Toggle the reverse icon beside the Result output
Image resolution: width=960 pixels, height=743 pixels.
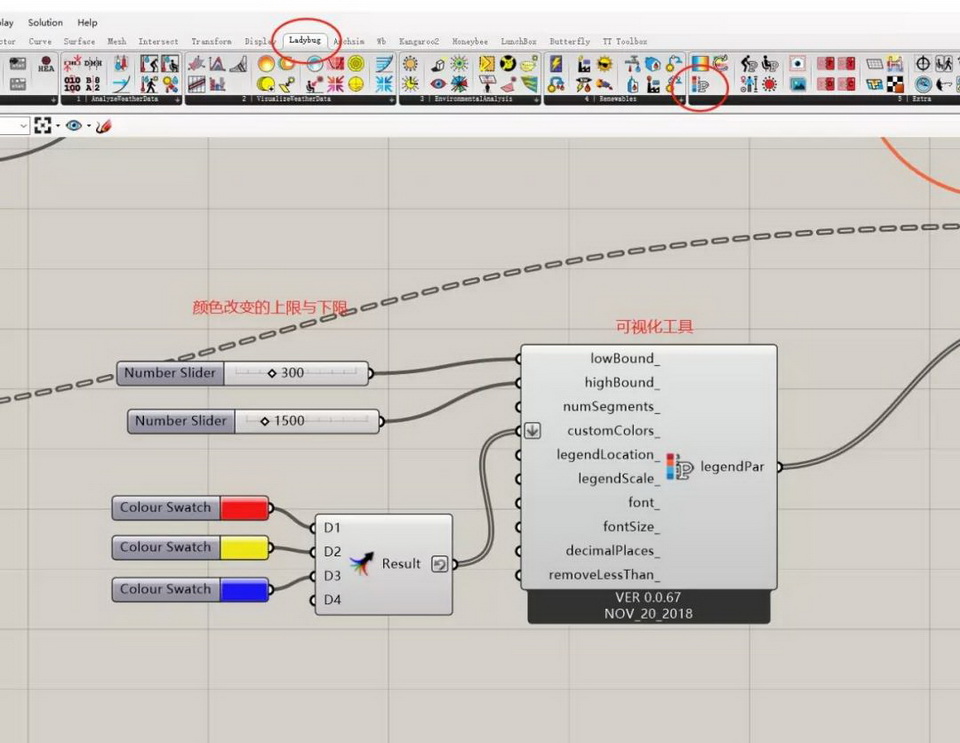[x=439, y=564]
